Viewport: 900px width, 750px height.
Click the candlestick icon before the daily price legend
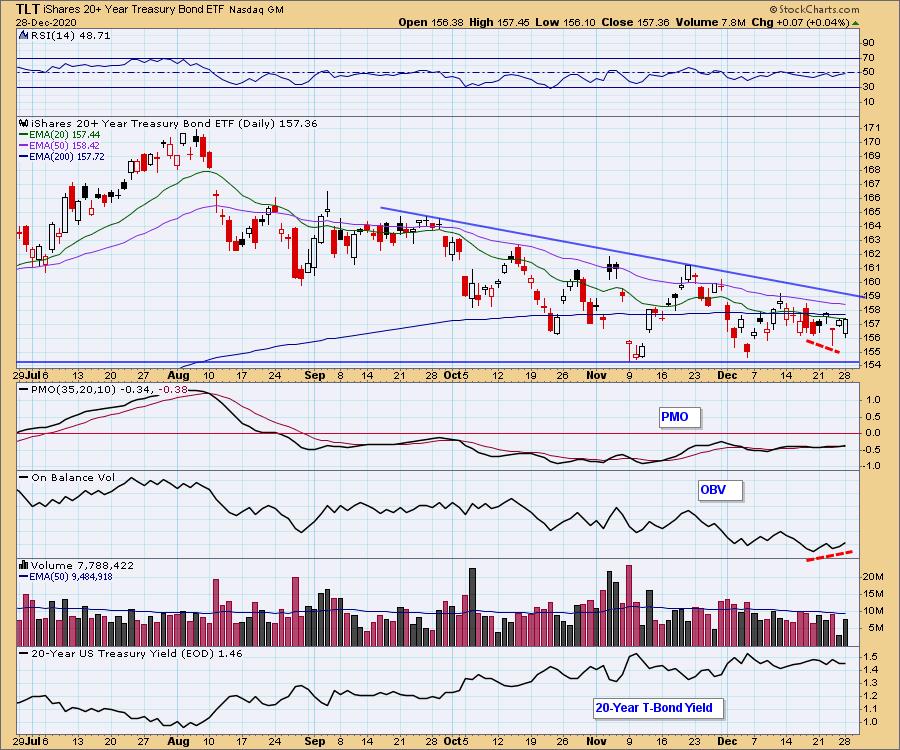24,123
